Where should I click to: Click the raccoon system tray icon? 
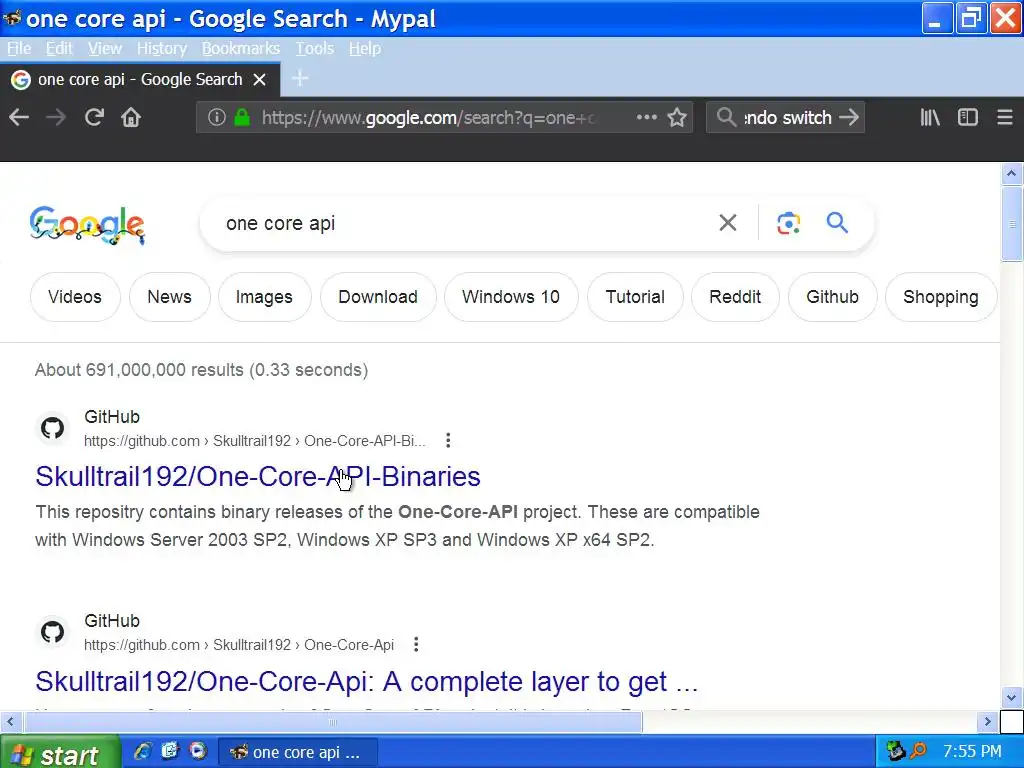pyautogui.click(x=895, y=752)
